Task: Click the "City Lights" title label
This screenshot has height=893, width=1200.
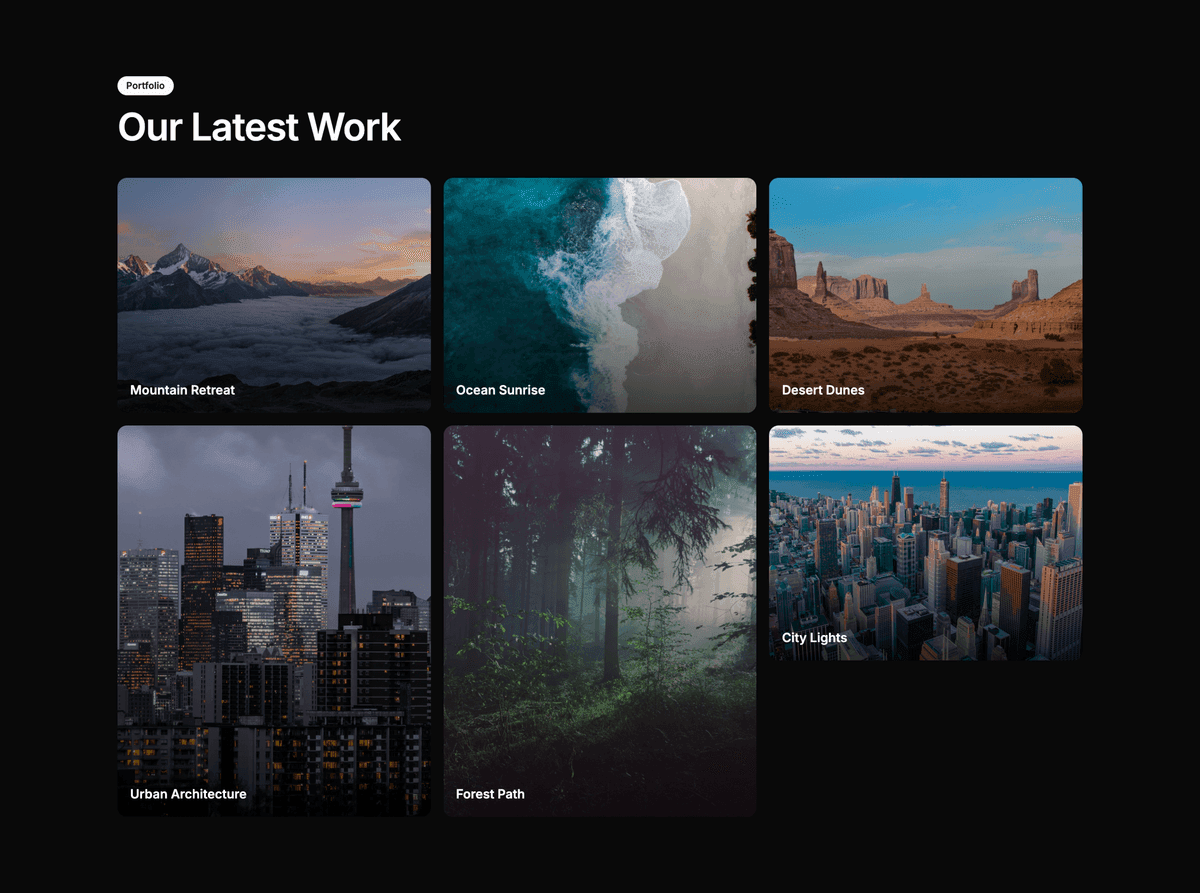Action: click(814, 638)
